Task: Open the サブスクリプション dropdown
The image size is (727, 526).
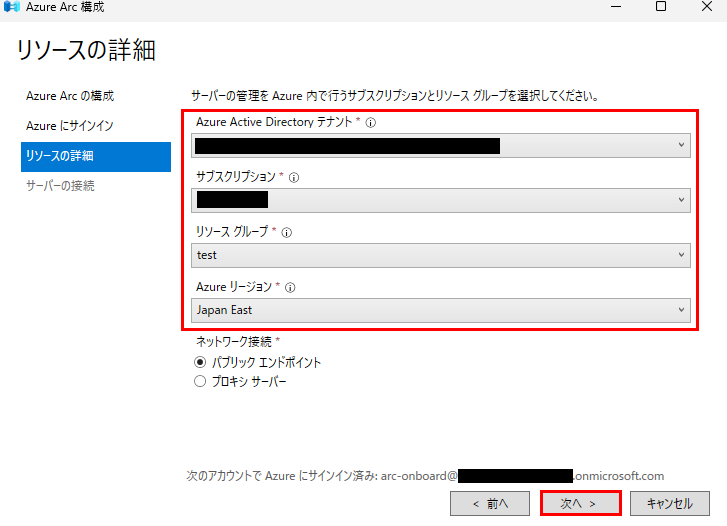Action: 440,200
